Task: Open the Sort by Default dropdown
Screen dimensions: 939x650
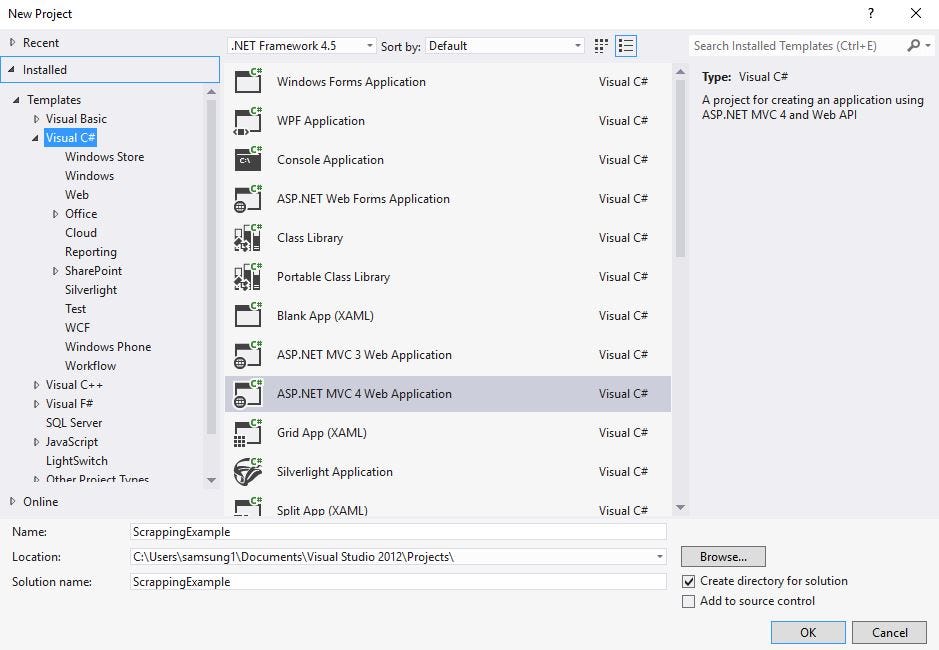Action: pyautogui.click(x=504, y=46)
